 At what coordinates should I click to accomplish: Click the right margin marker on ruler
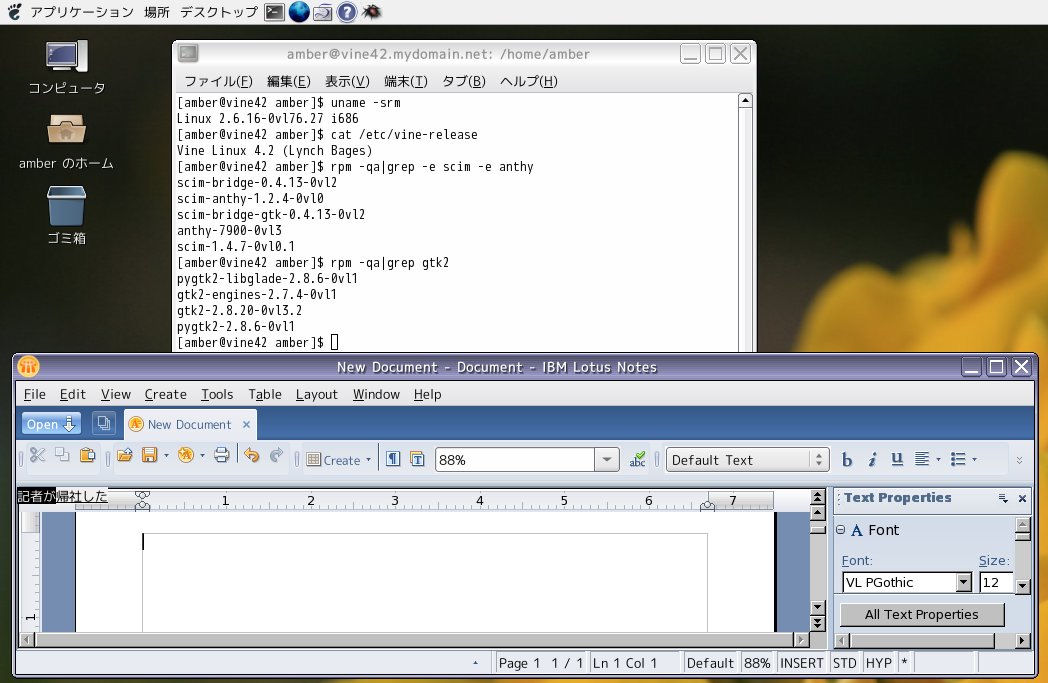[x=707, y=506]
